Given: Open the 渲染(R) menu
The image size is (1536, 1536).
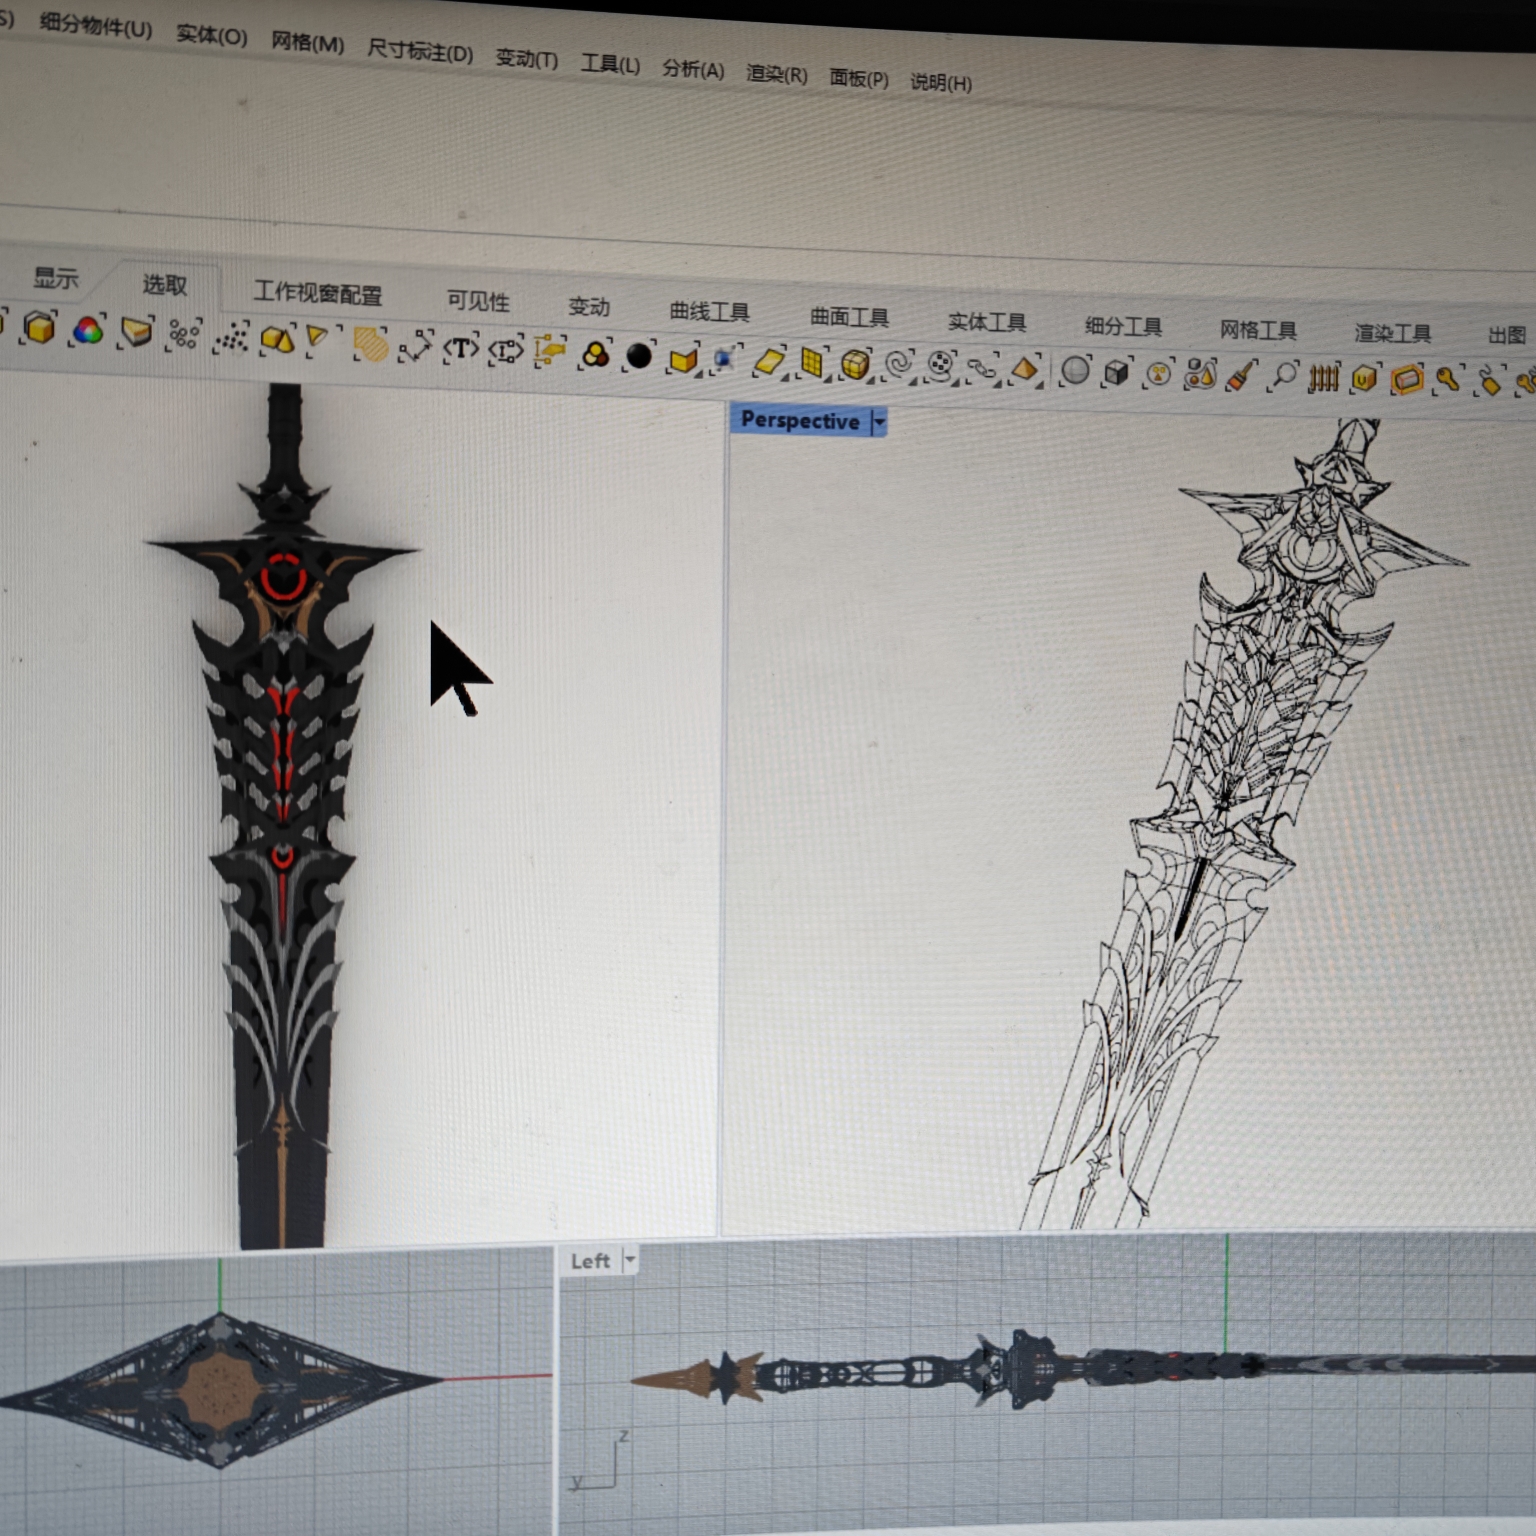Looking at the screenshot, I should click(x=776, y=74).
